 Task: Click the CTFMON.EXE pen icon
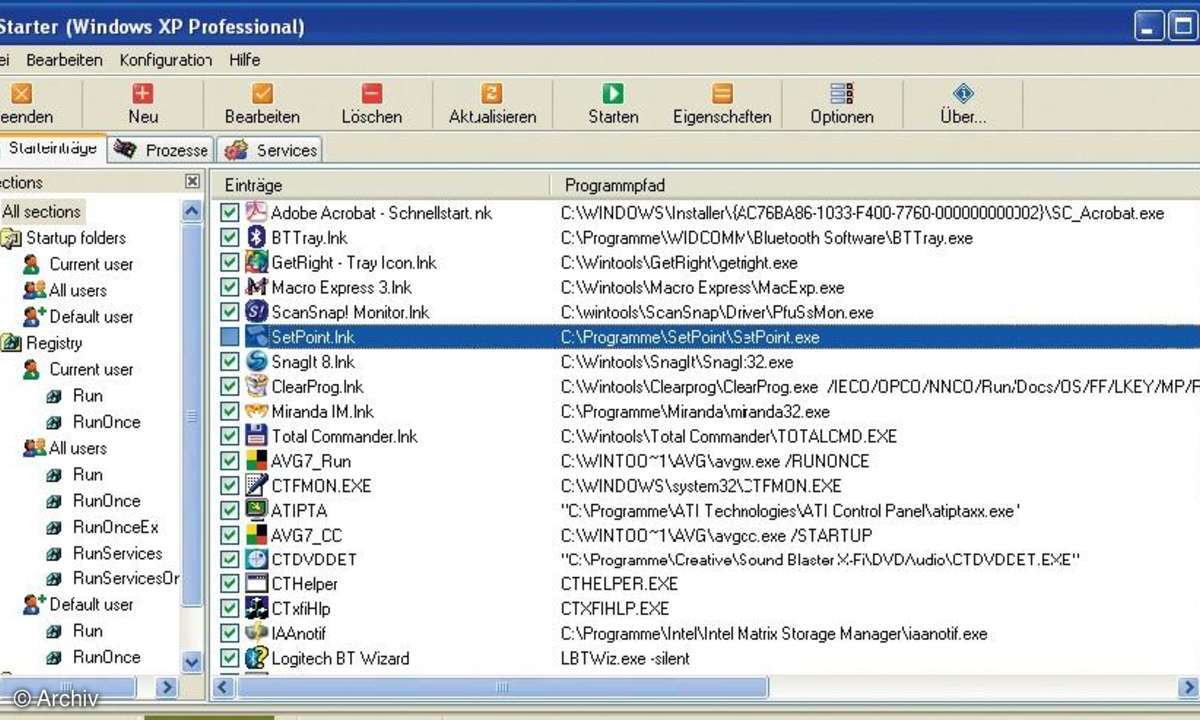[x=257, y=486]
